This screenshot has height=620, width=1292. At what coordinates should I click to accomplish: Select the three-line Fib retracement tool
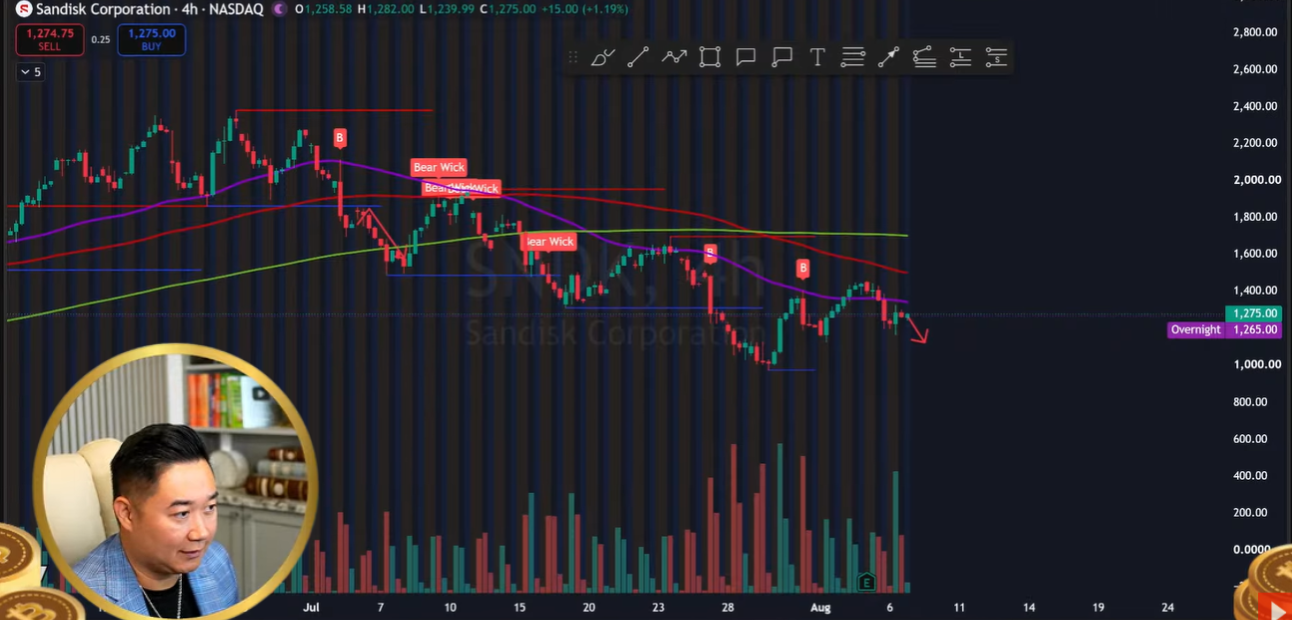pos(853,57)
